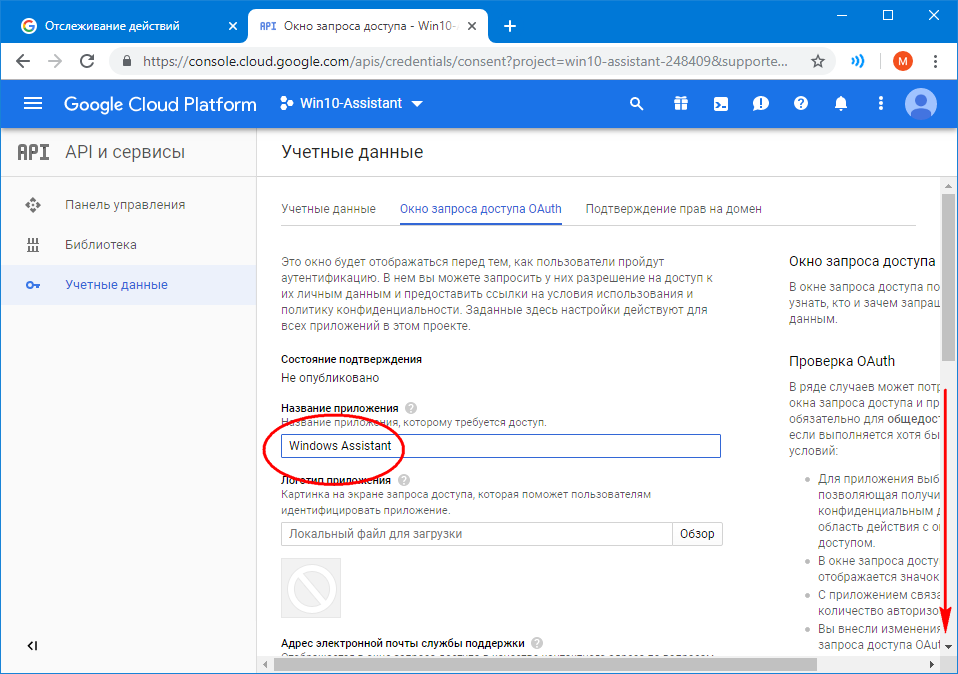Click the API logo in sidebar header
This screenshot has width=958, height=674.
pyautogui.click(x=33, y=152)
